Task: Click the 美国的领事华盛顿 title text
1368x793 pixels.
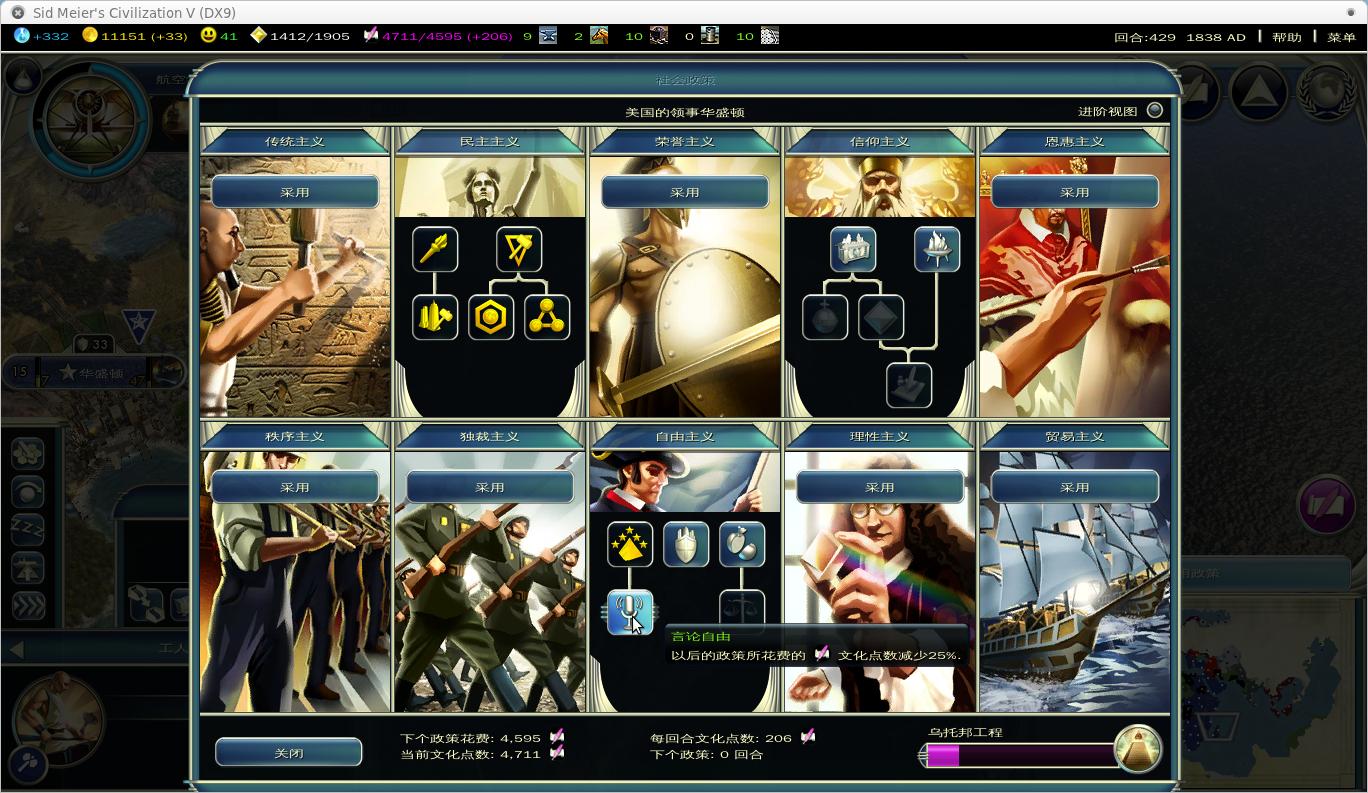Action: (x=685, y=112)
